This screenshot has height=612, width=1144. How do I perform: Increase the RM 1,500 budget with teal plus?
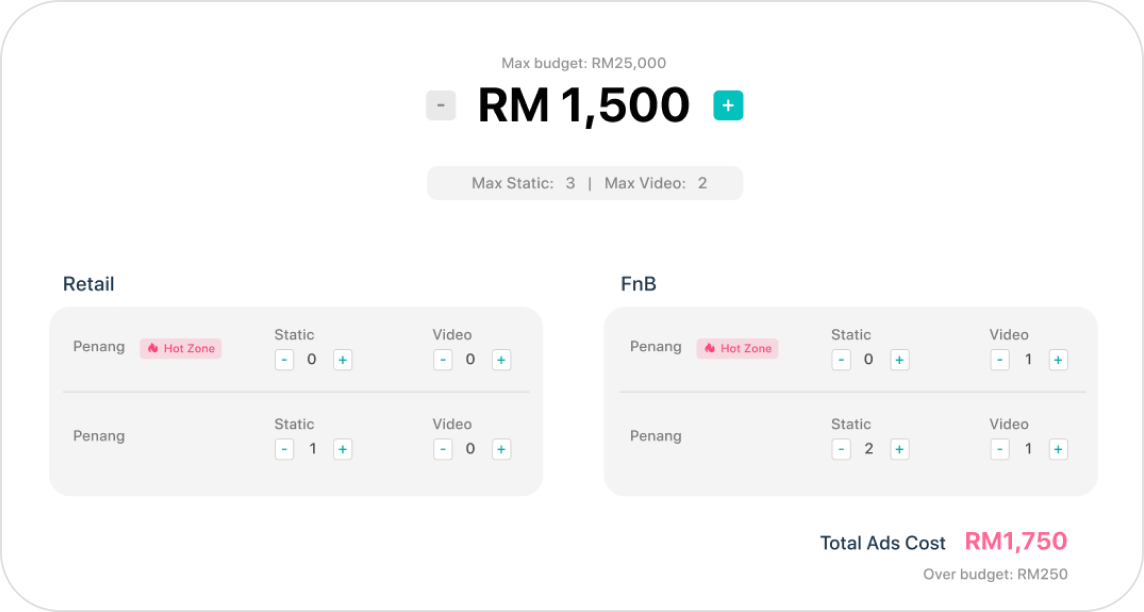728,105
